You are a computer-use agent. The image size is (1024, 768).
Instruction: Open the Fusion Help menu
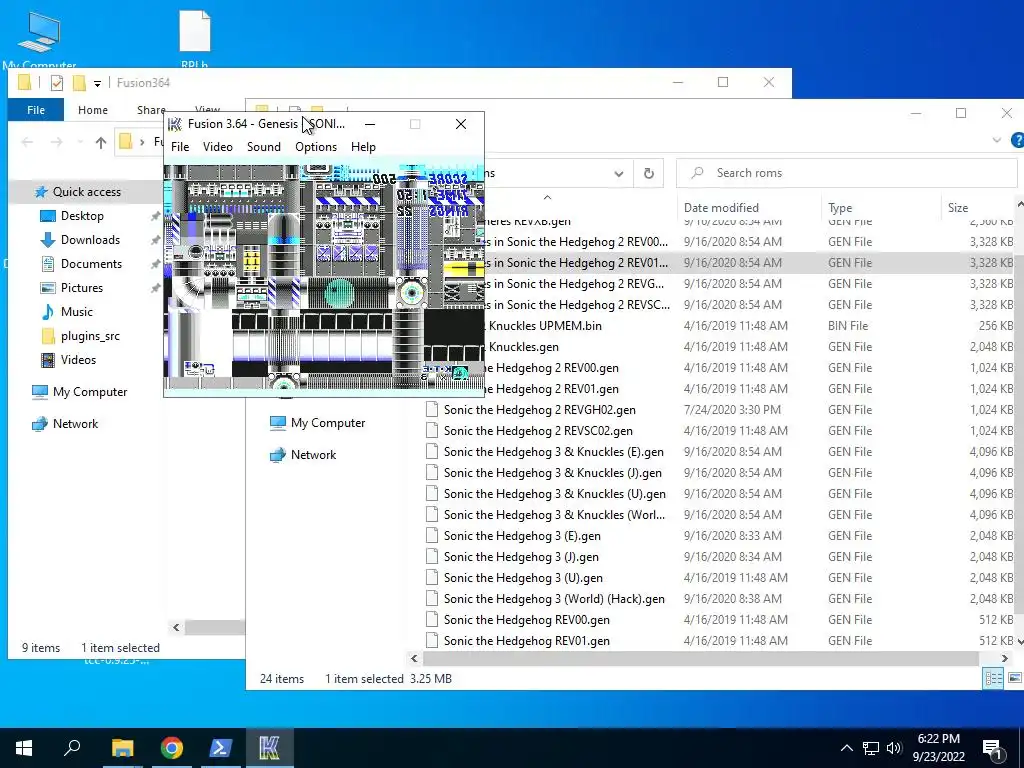pyautogui.click(x=363, y=147)
